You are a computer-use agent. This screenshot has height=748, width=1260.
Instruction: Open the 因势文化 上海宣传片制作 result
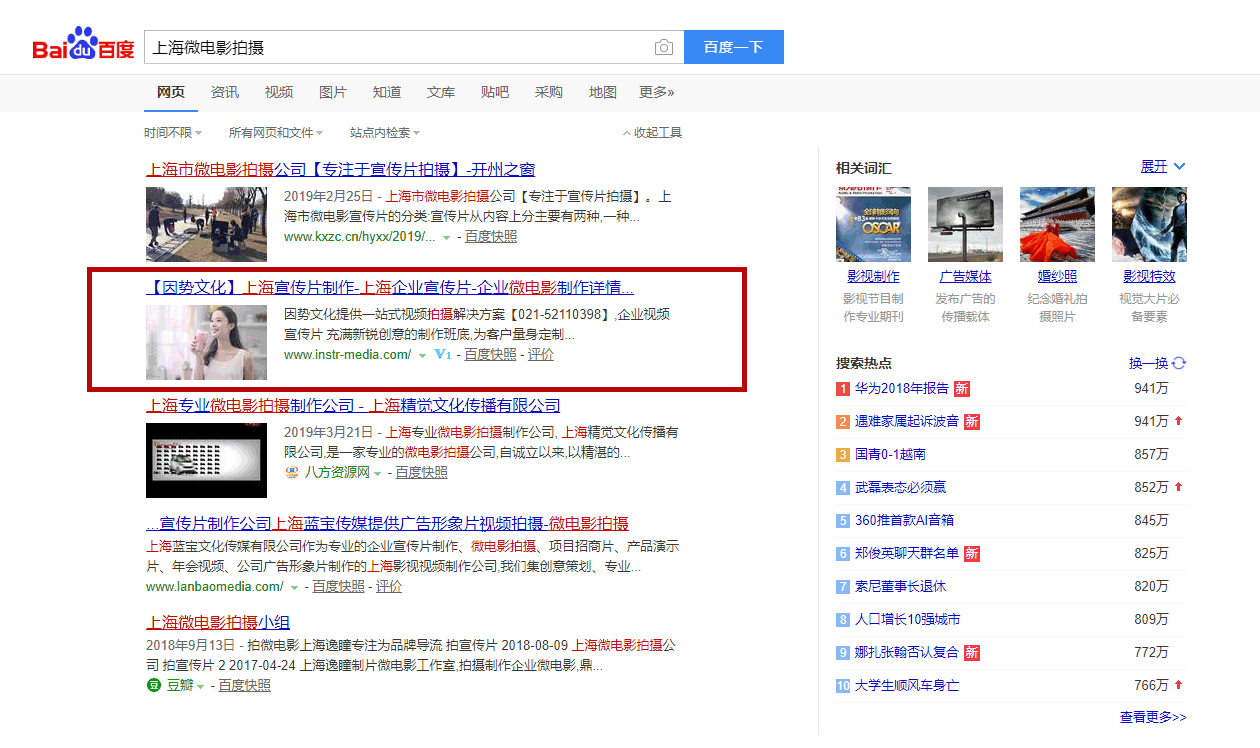pos(390,288)
